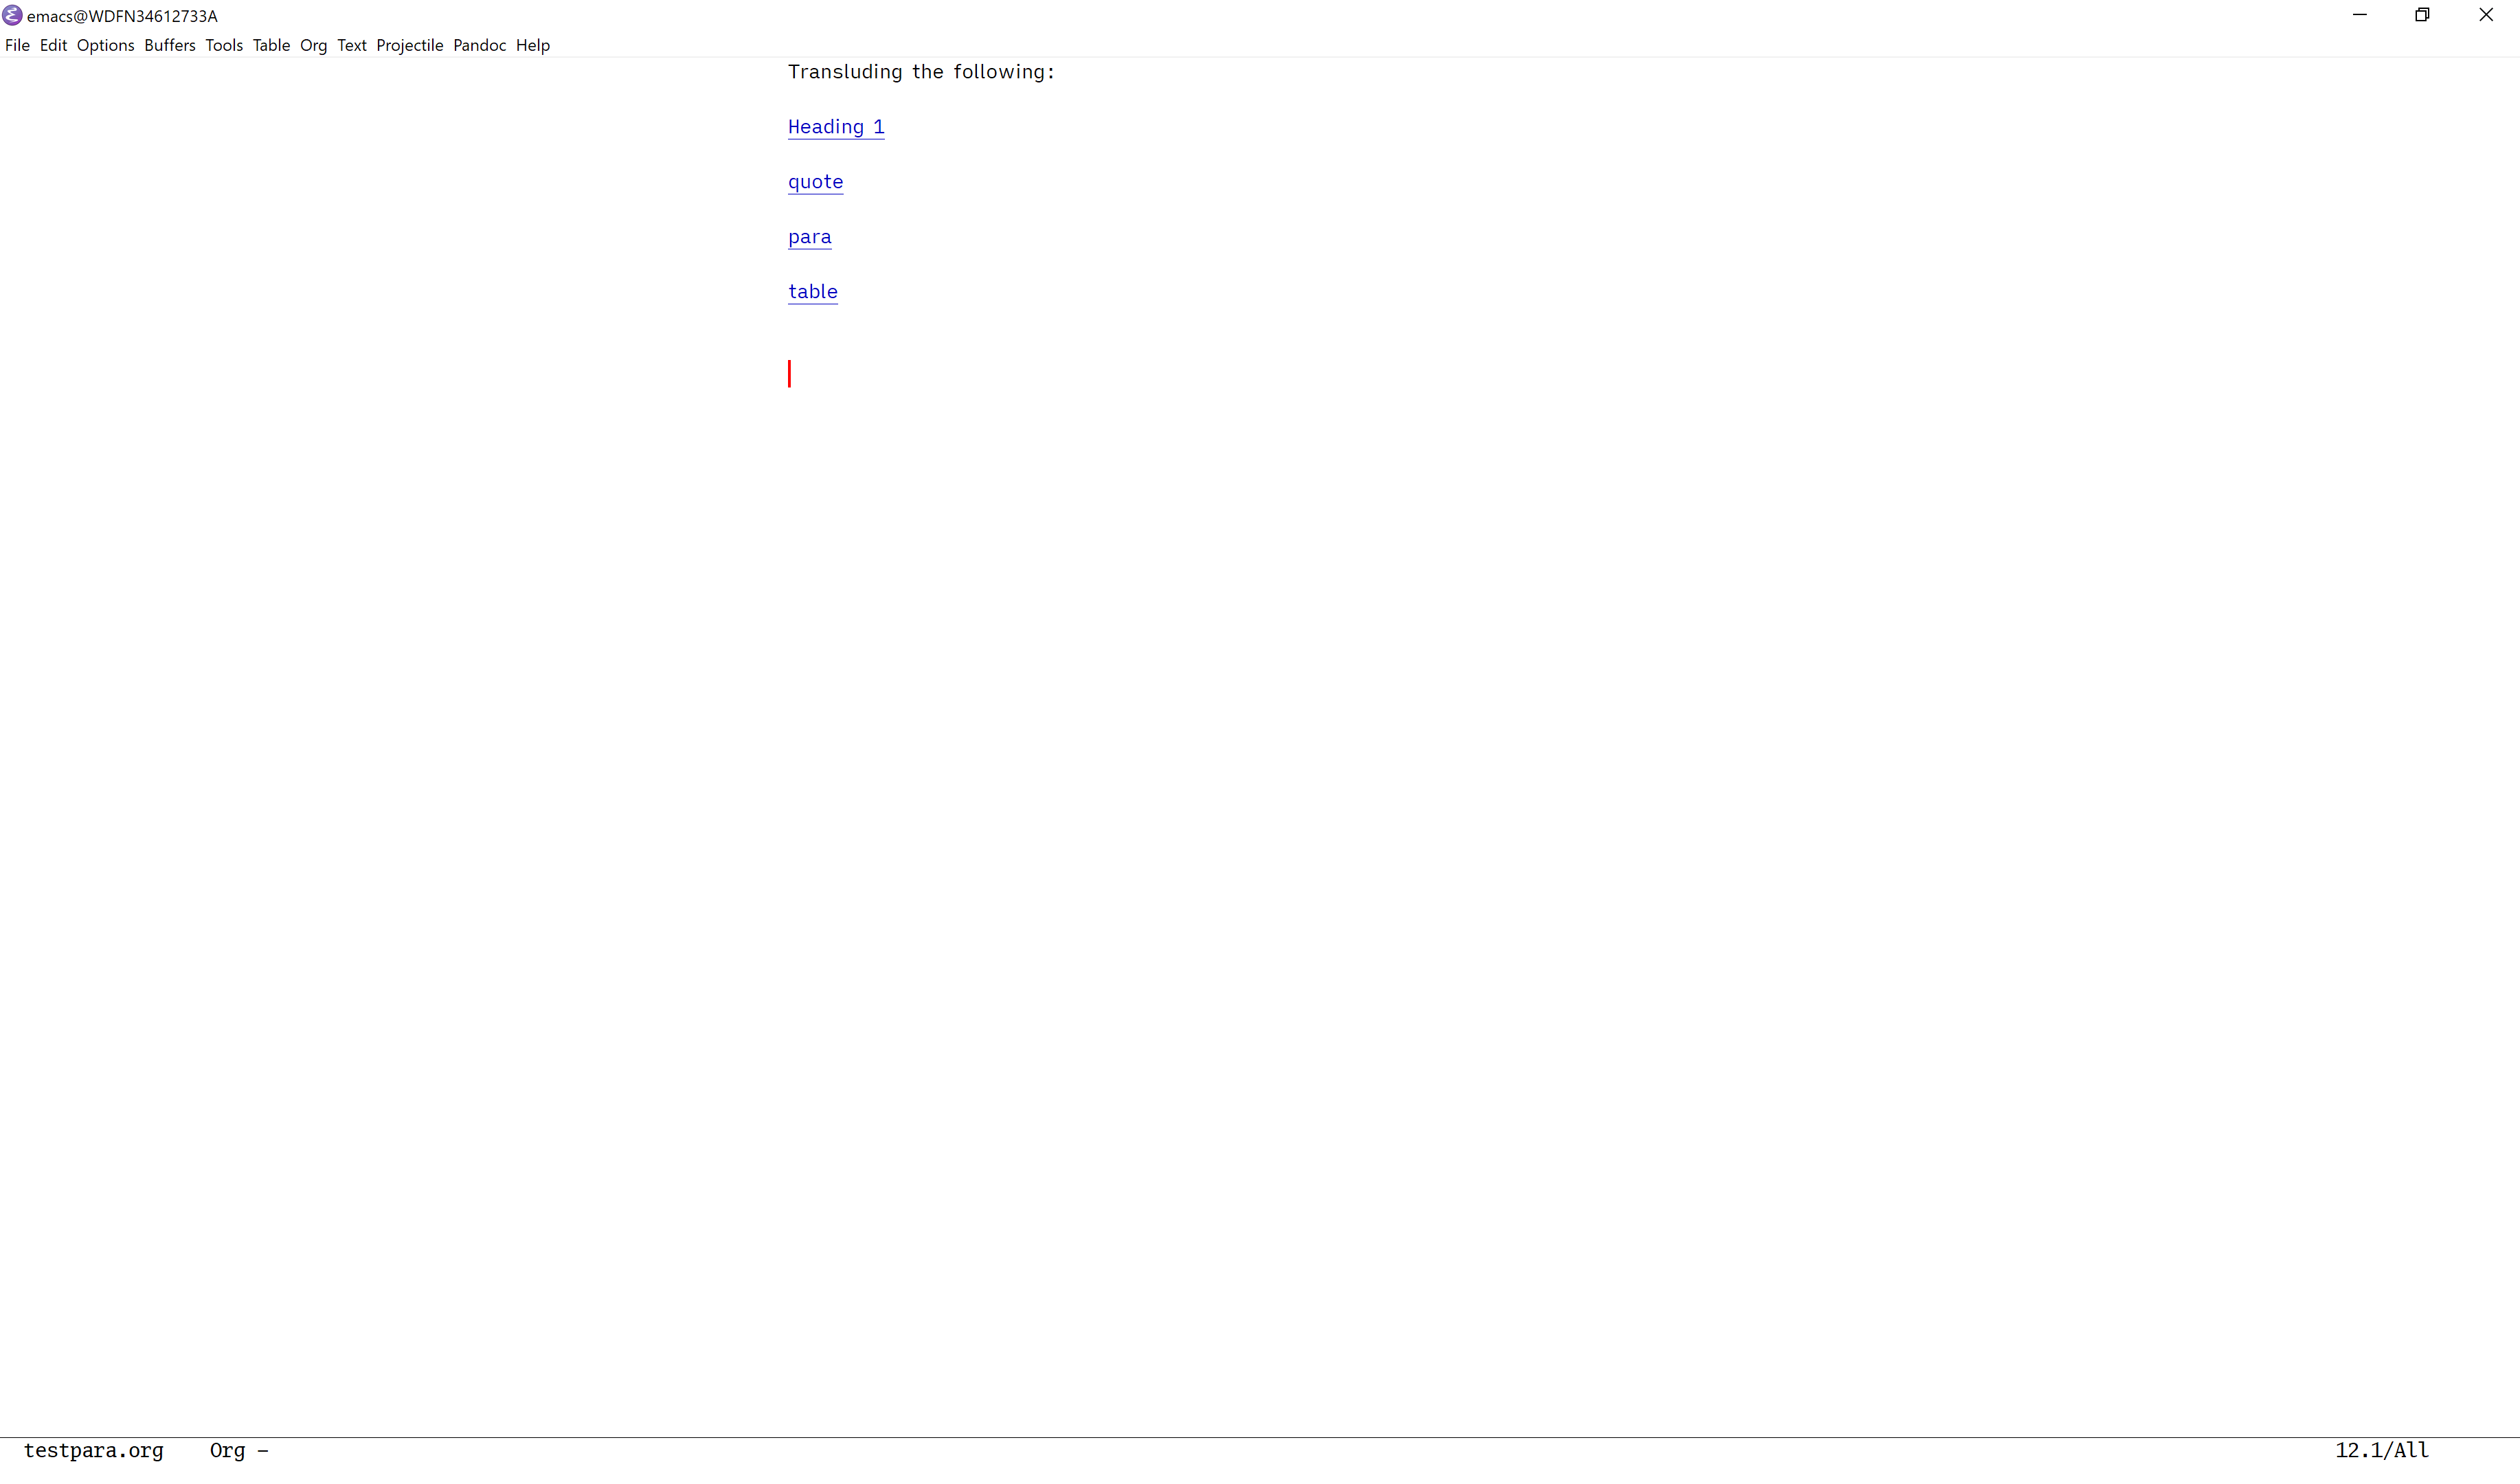The image size is (2520, 1484).
Task: Open the Table menu
Action: click(x=271, y=45)
